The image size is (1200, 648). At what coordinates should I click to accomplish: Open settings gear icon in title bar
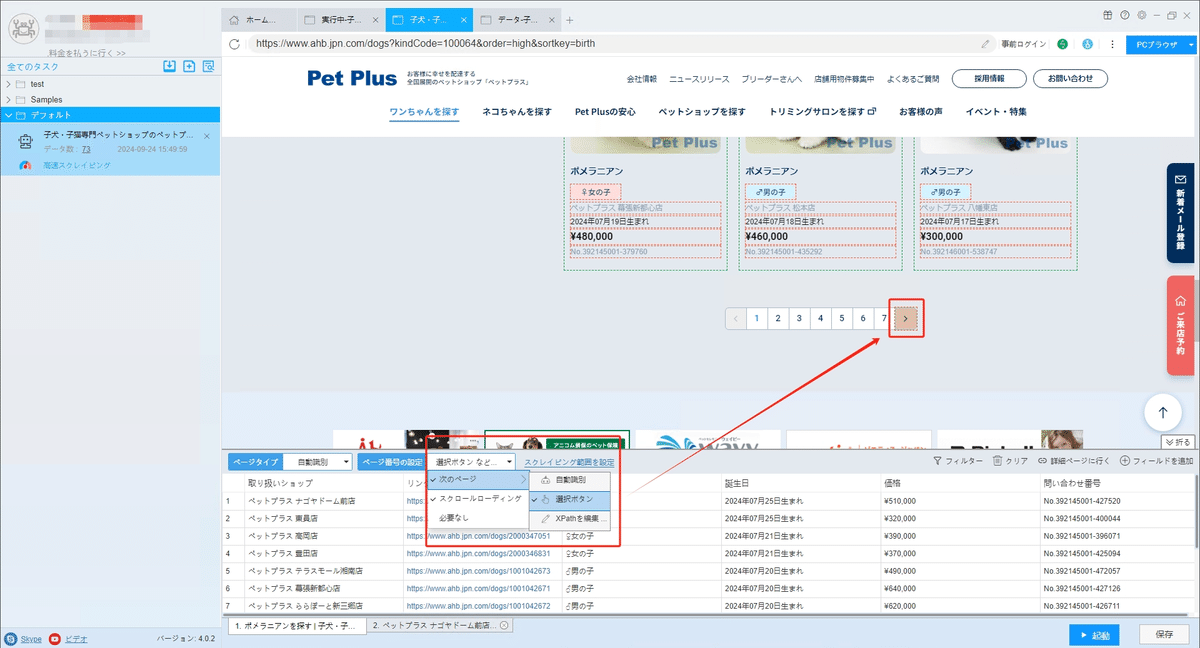[x=1141, y=15]
